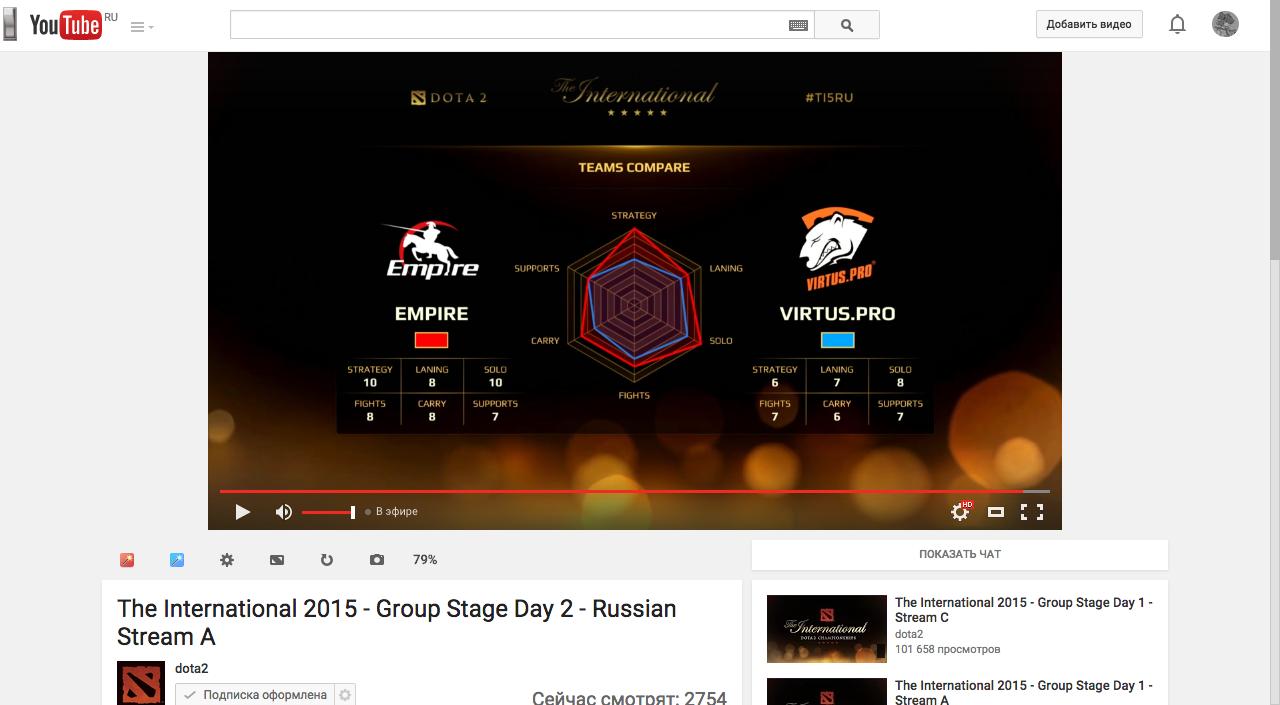This screenshot has width=1280, height=705.
Task: Enter fullscreen video mode
Action: 1032,512
